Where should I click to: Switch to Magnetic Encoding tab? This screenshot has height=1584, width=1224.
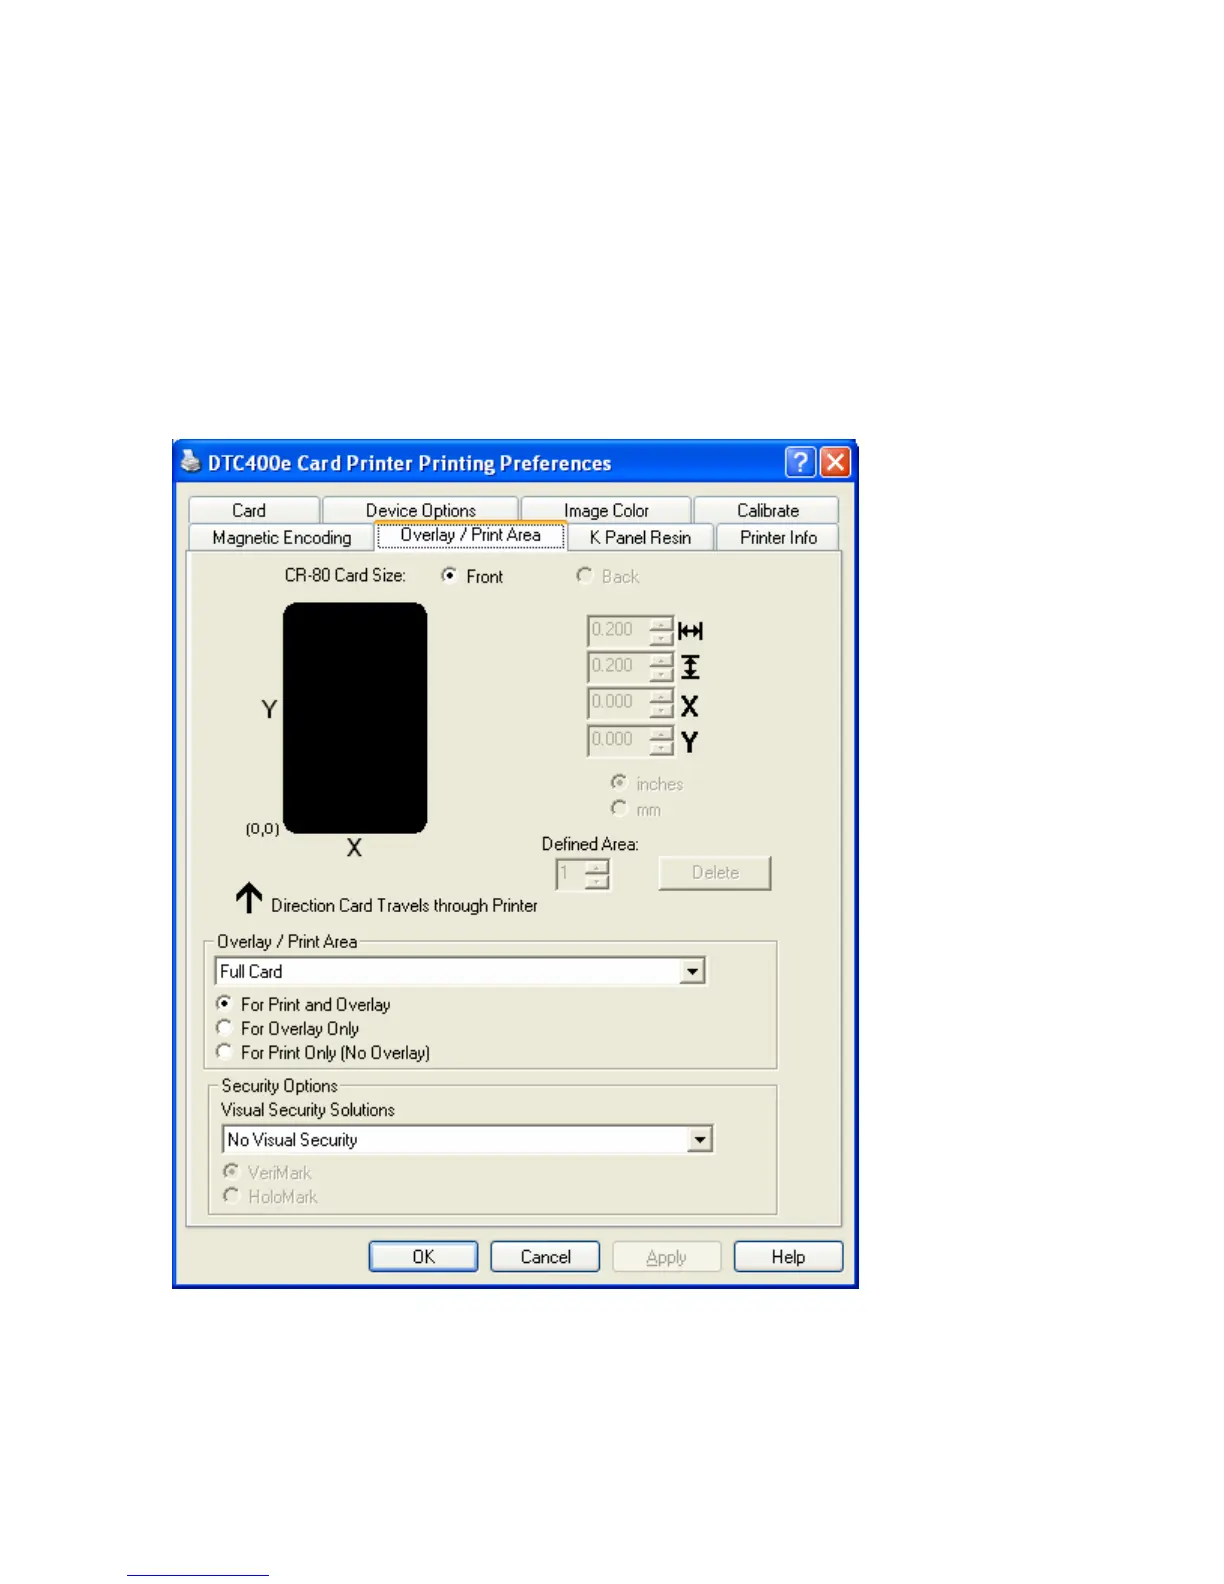tap(281, 537)
